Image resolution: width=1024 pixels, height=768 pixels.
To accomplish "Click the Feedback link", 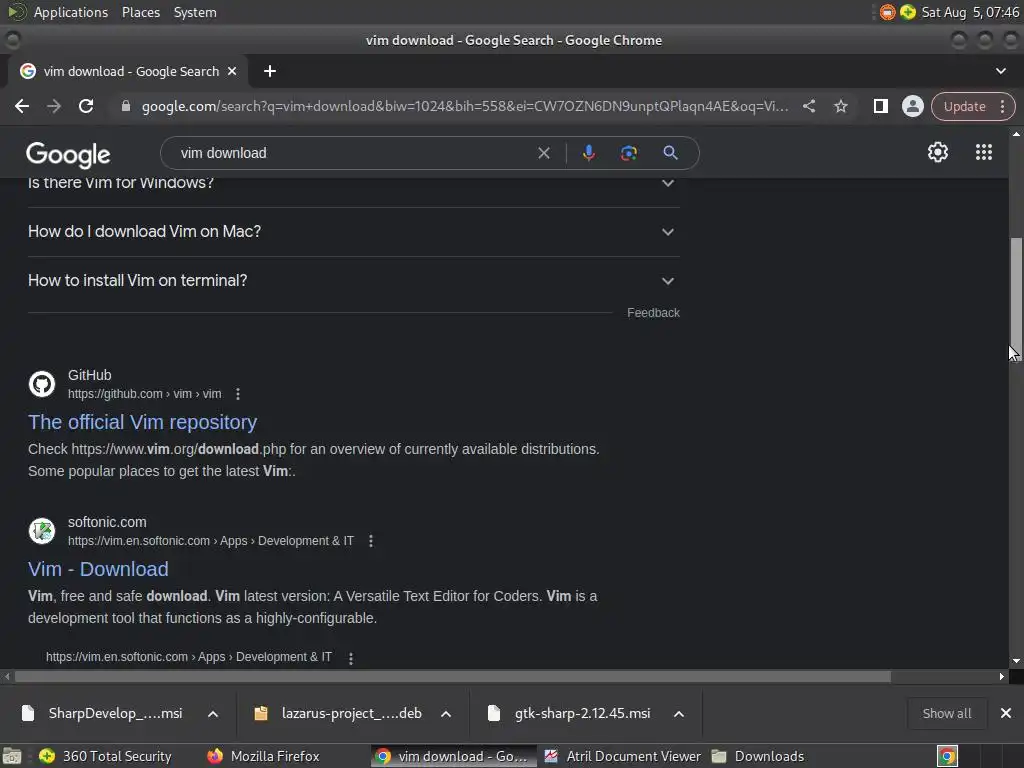I will tap(653, 313).
